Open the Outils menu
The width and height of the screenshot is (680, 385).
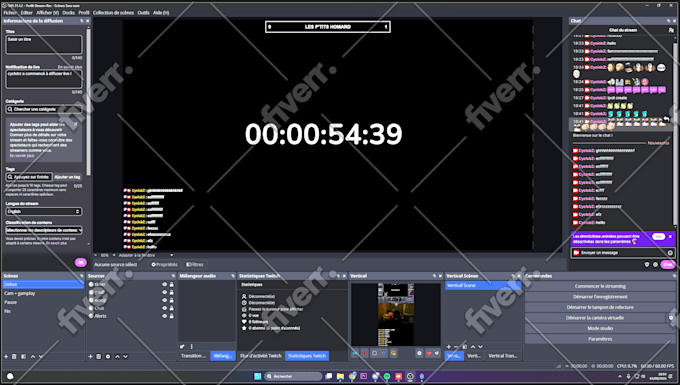tap(144, 13)
